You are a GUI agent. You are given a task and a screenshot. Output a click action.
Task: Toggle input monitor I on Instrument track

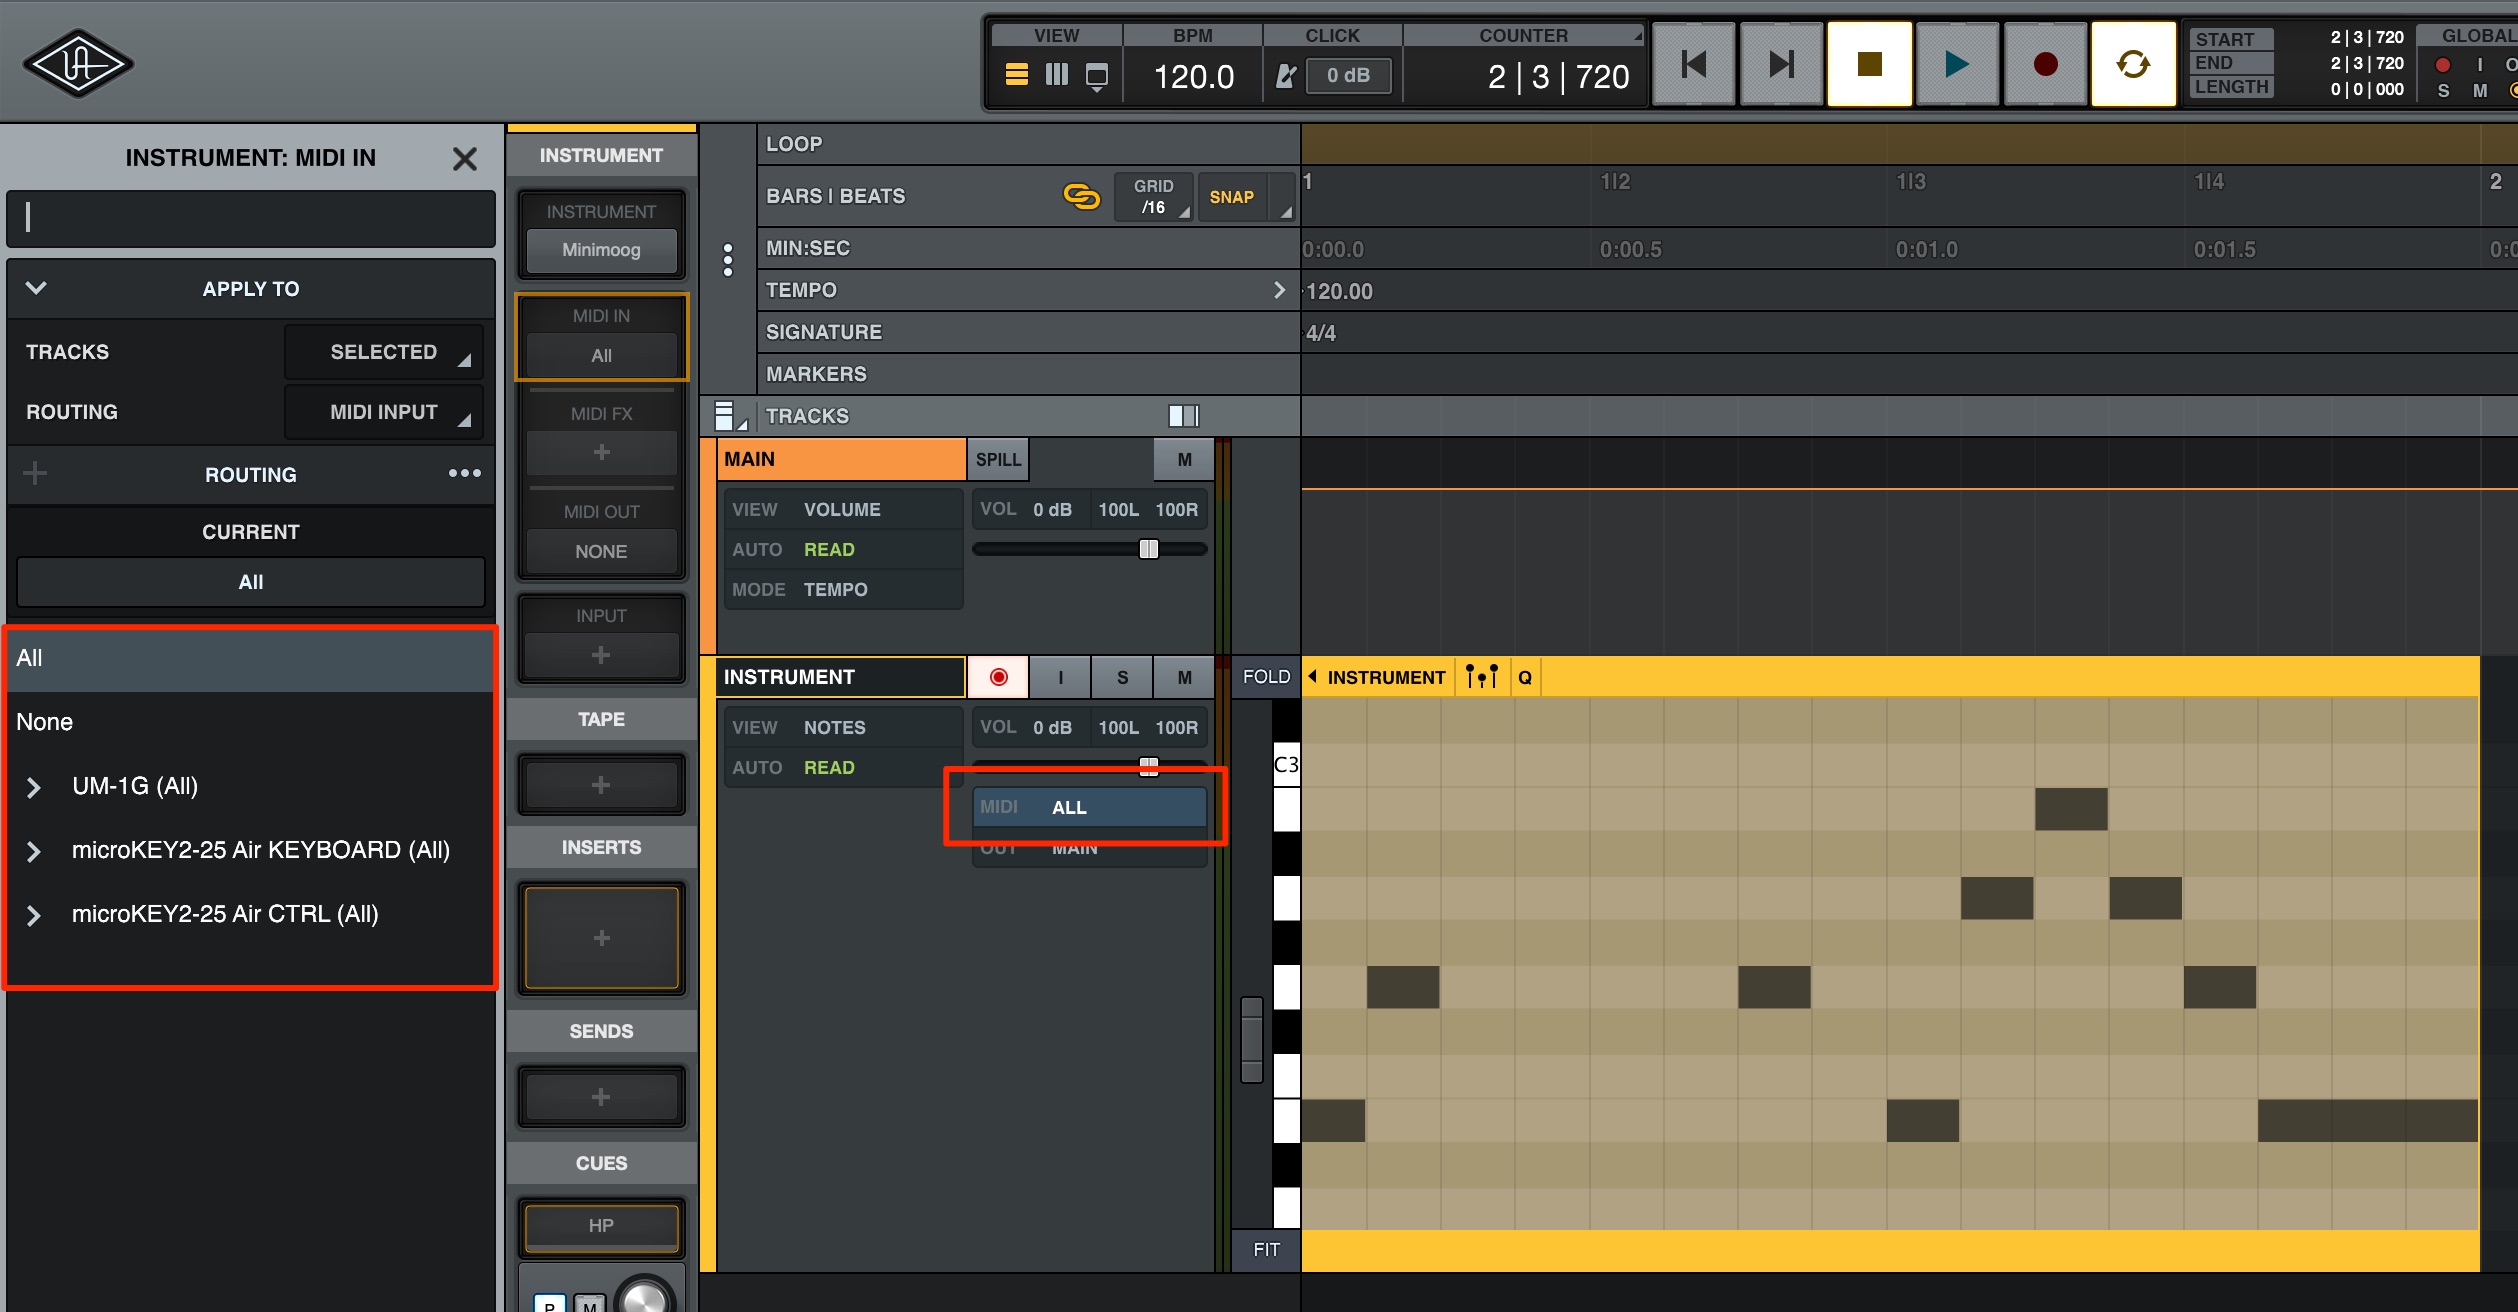pyautogui.click(x=1060, y=677)
